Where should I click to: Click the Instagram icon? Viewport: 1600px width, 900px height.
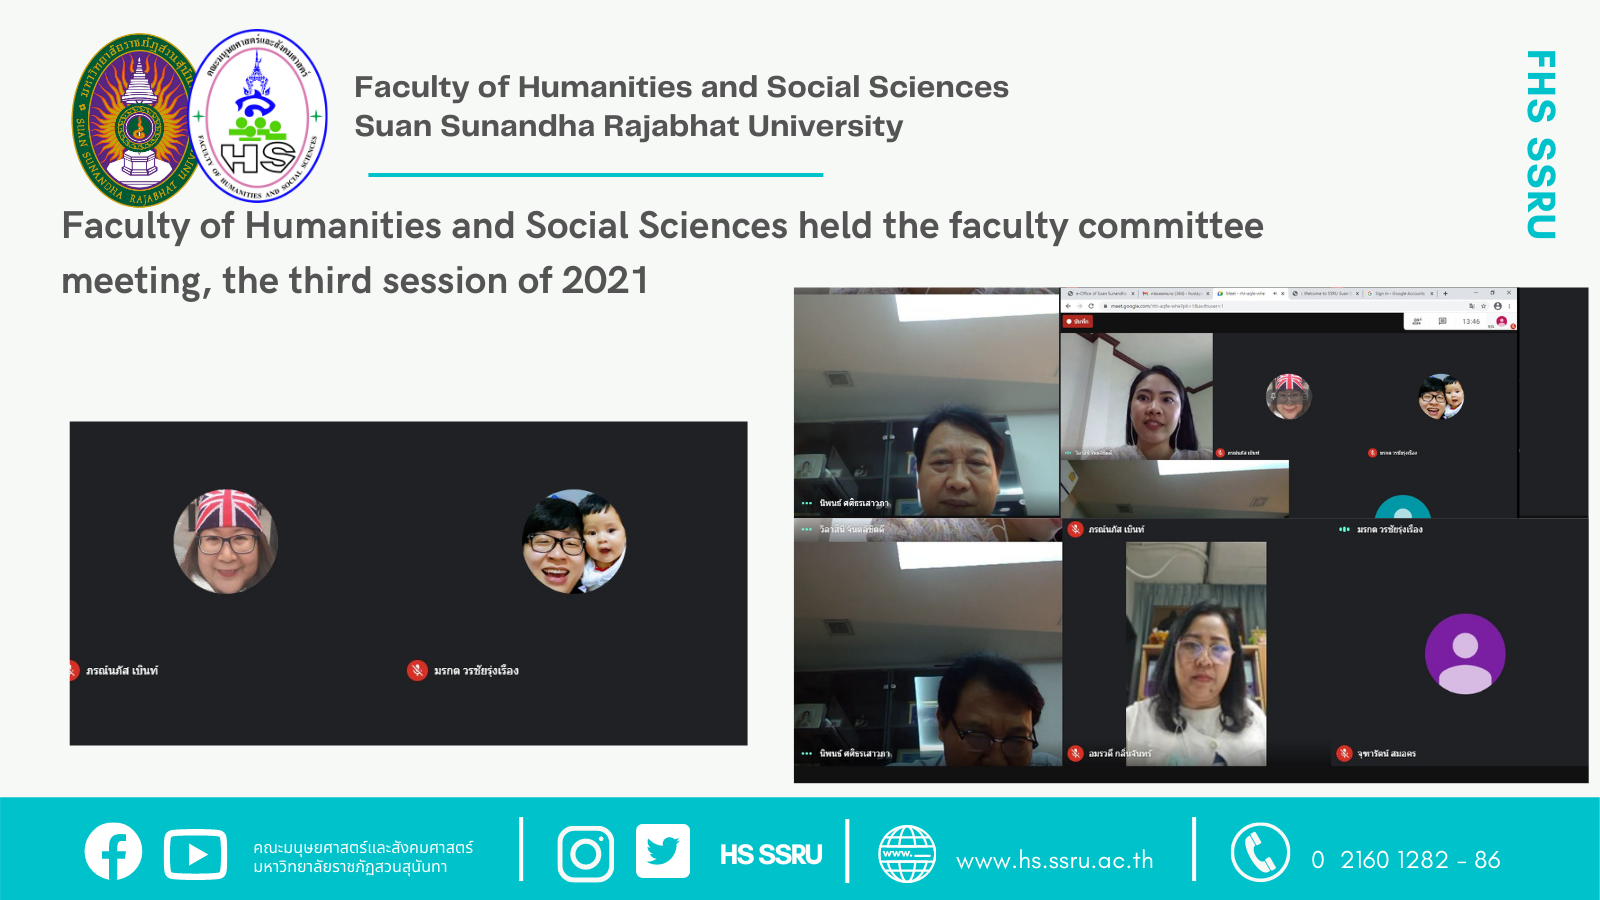pos(585,854)
